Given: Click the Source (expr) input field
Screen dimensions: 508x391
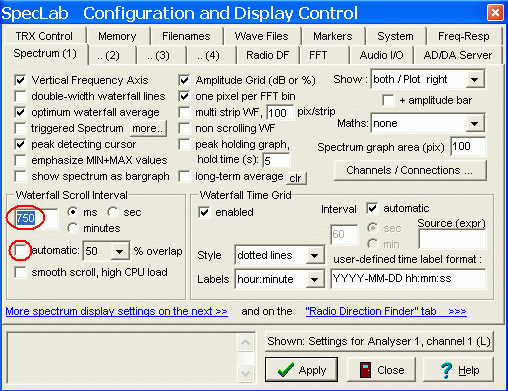Looking at the screenshot, I should pyautogui.click(x=452, y=239).
